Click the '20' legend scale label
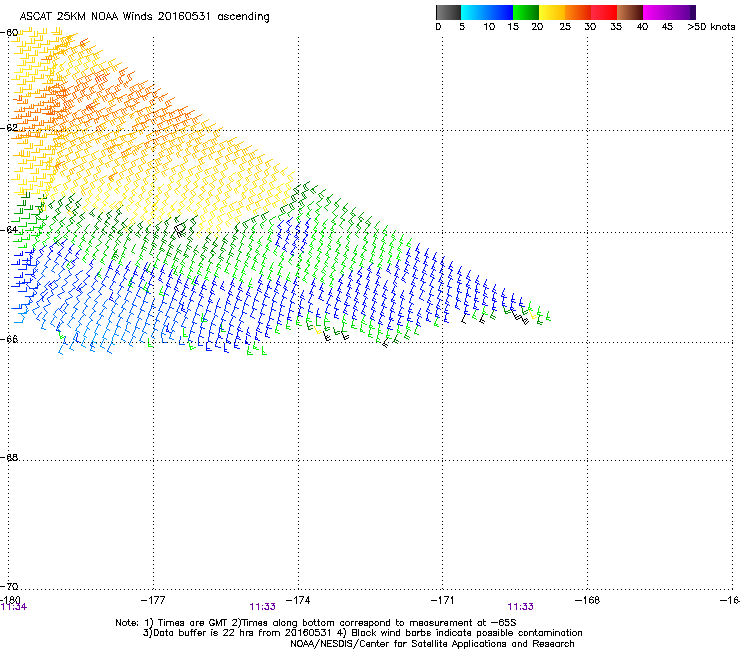This screenshot has height=650, width=740. coord(537,27)
